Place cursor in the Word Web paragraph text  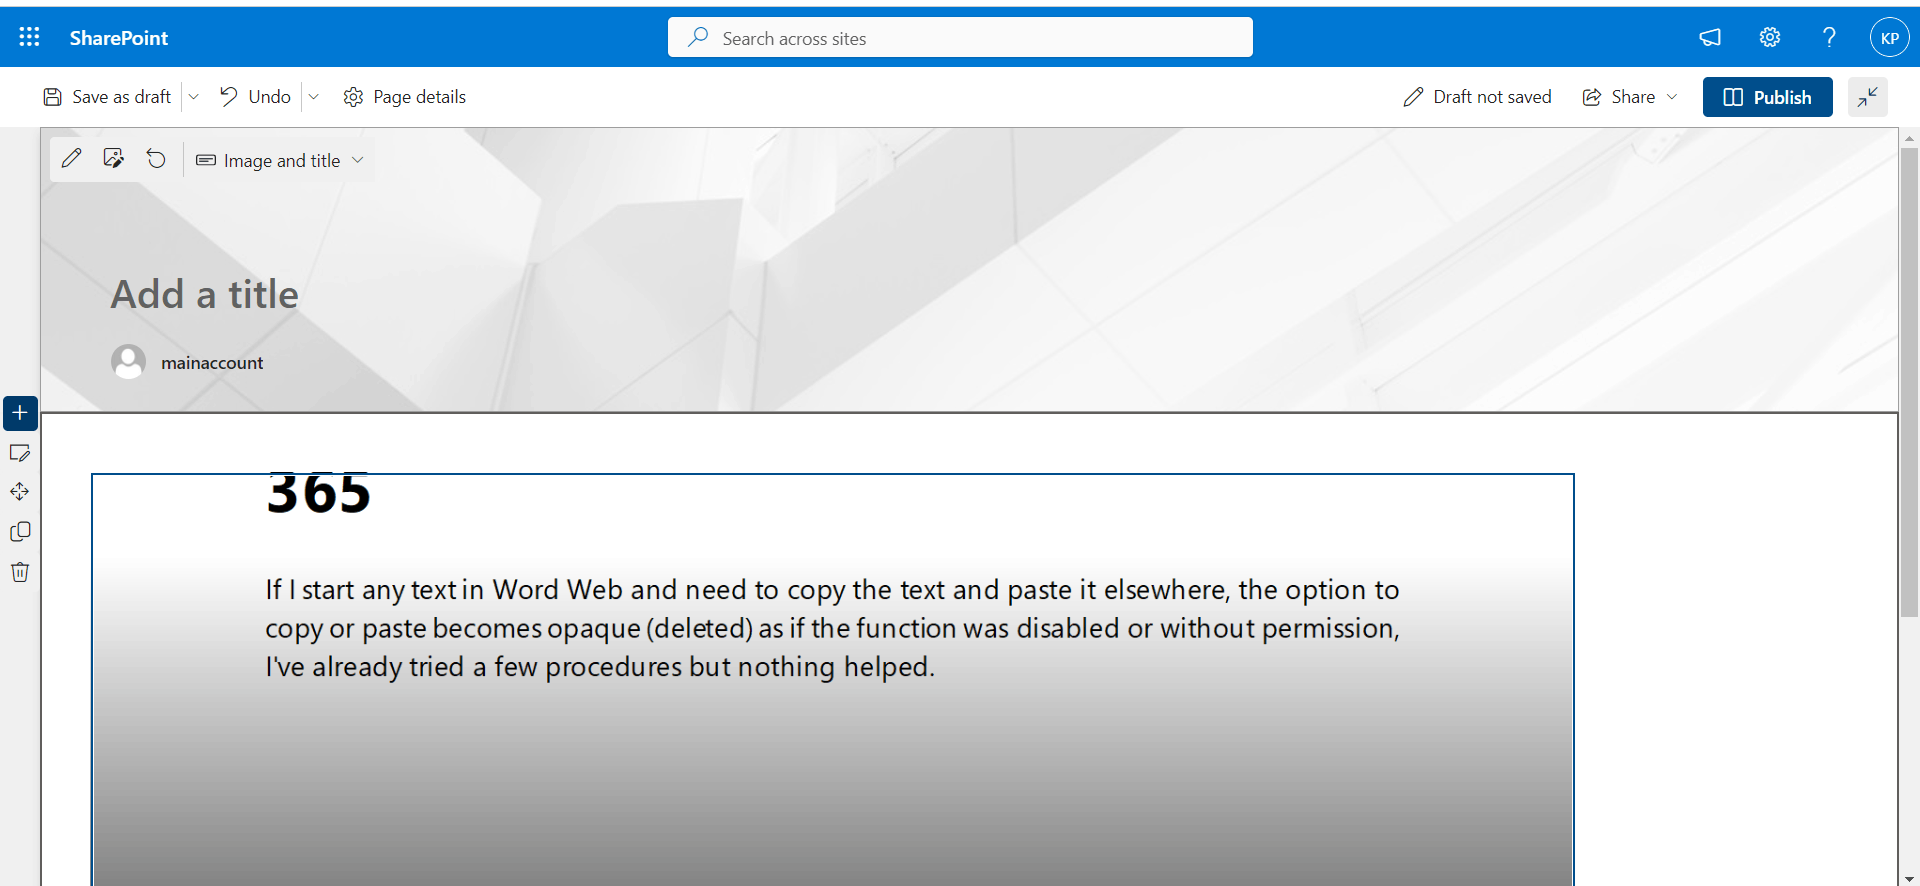click(832, 628)
